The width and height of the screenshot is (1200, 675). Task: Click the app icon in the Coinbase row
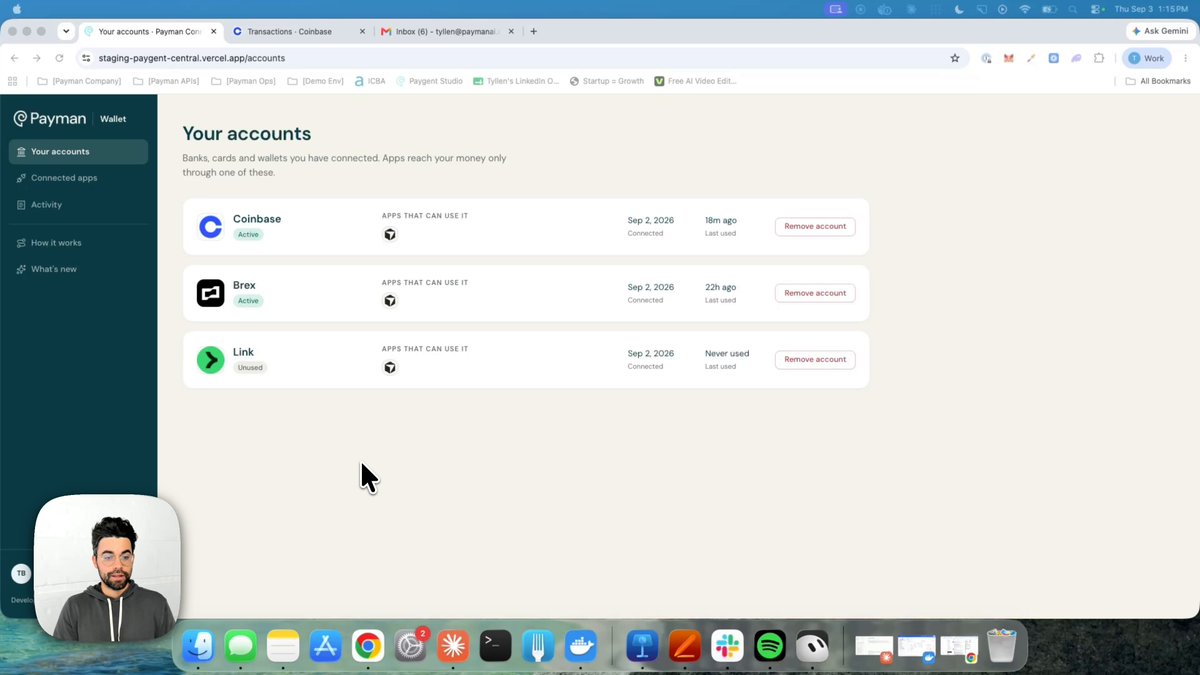pos(390,234)
